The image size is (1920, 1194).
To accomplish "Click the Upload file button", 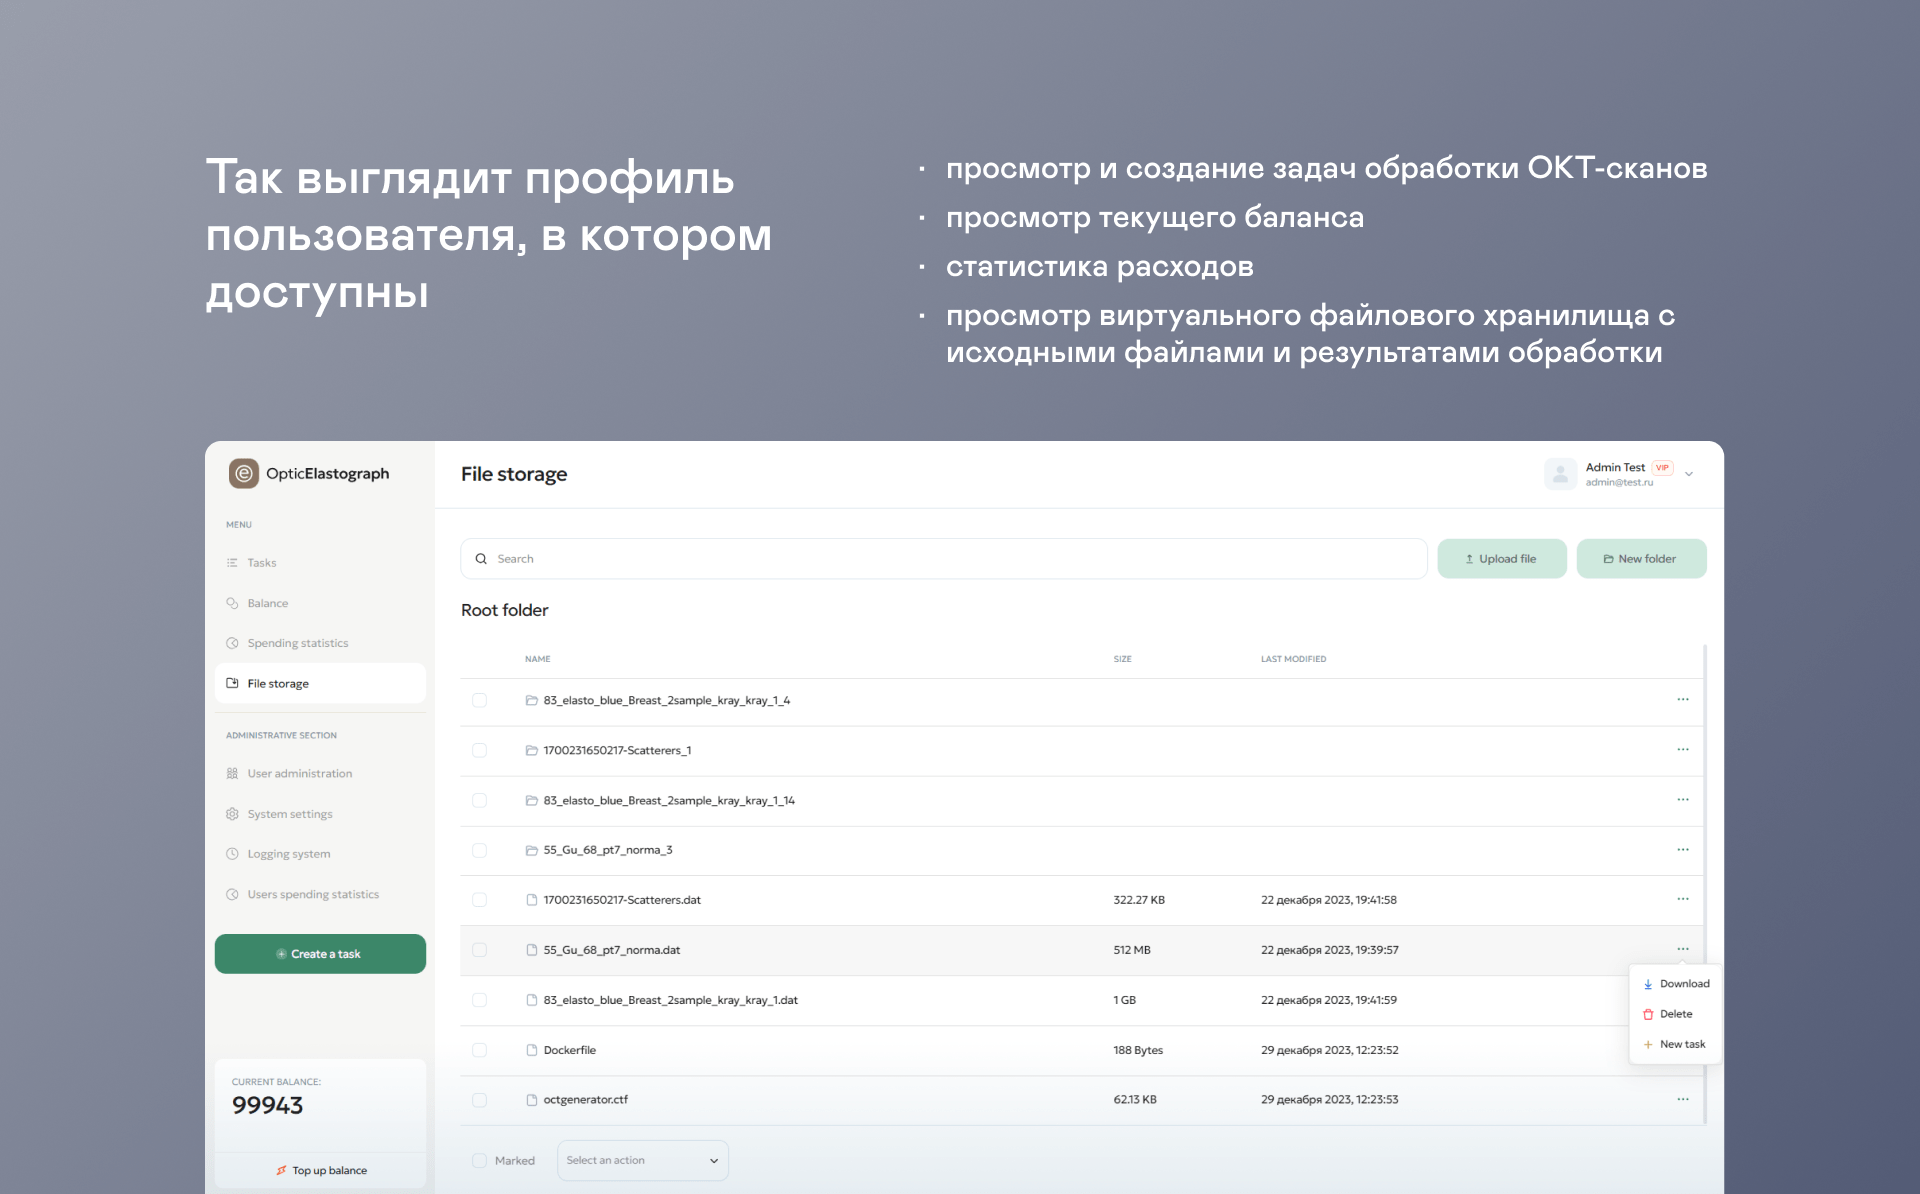I will (x=1501, y=559).
